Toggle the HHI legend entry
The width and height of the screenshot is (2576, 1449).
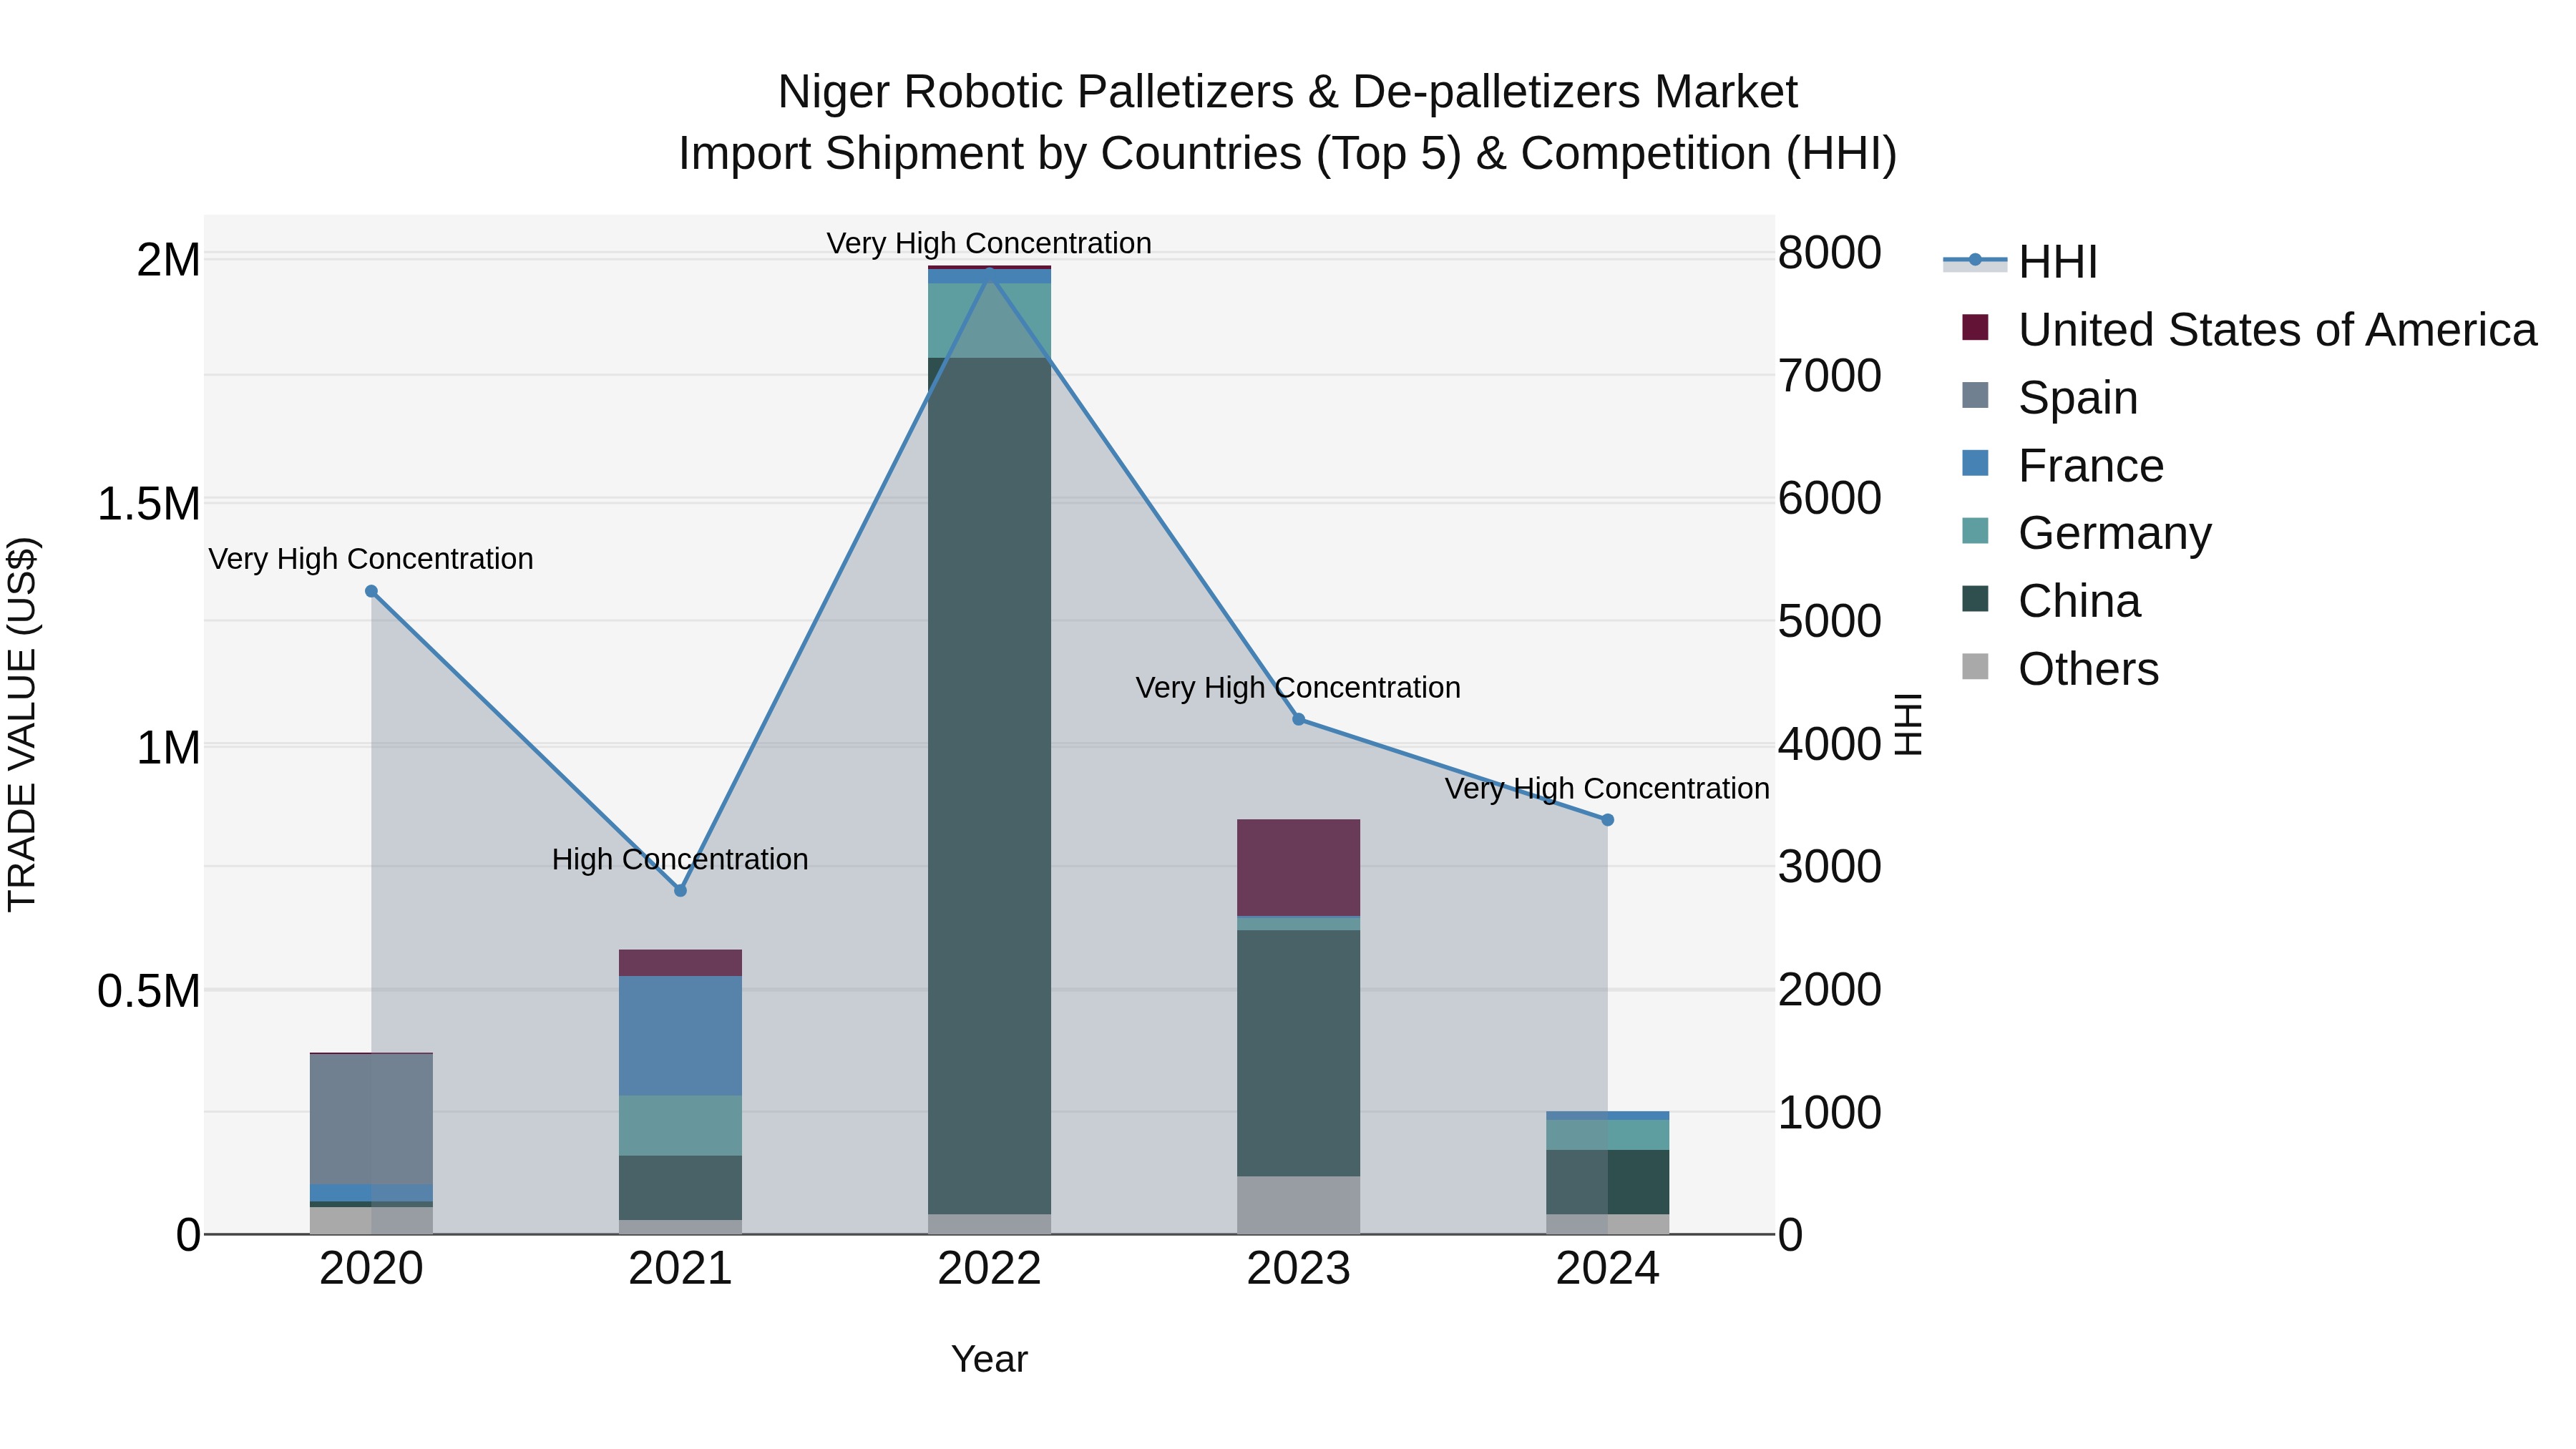point(2020,262)
